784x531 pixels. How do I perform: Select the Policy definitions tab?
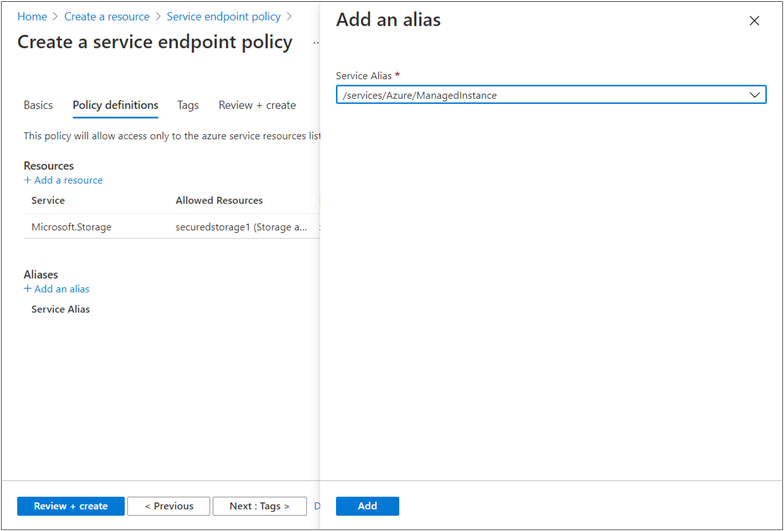pos(116,105)
